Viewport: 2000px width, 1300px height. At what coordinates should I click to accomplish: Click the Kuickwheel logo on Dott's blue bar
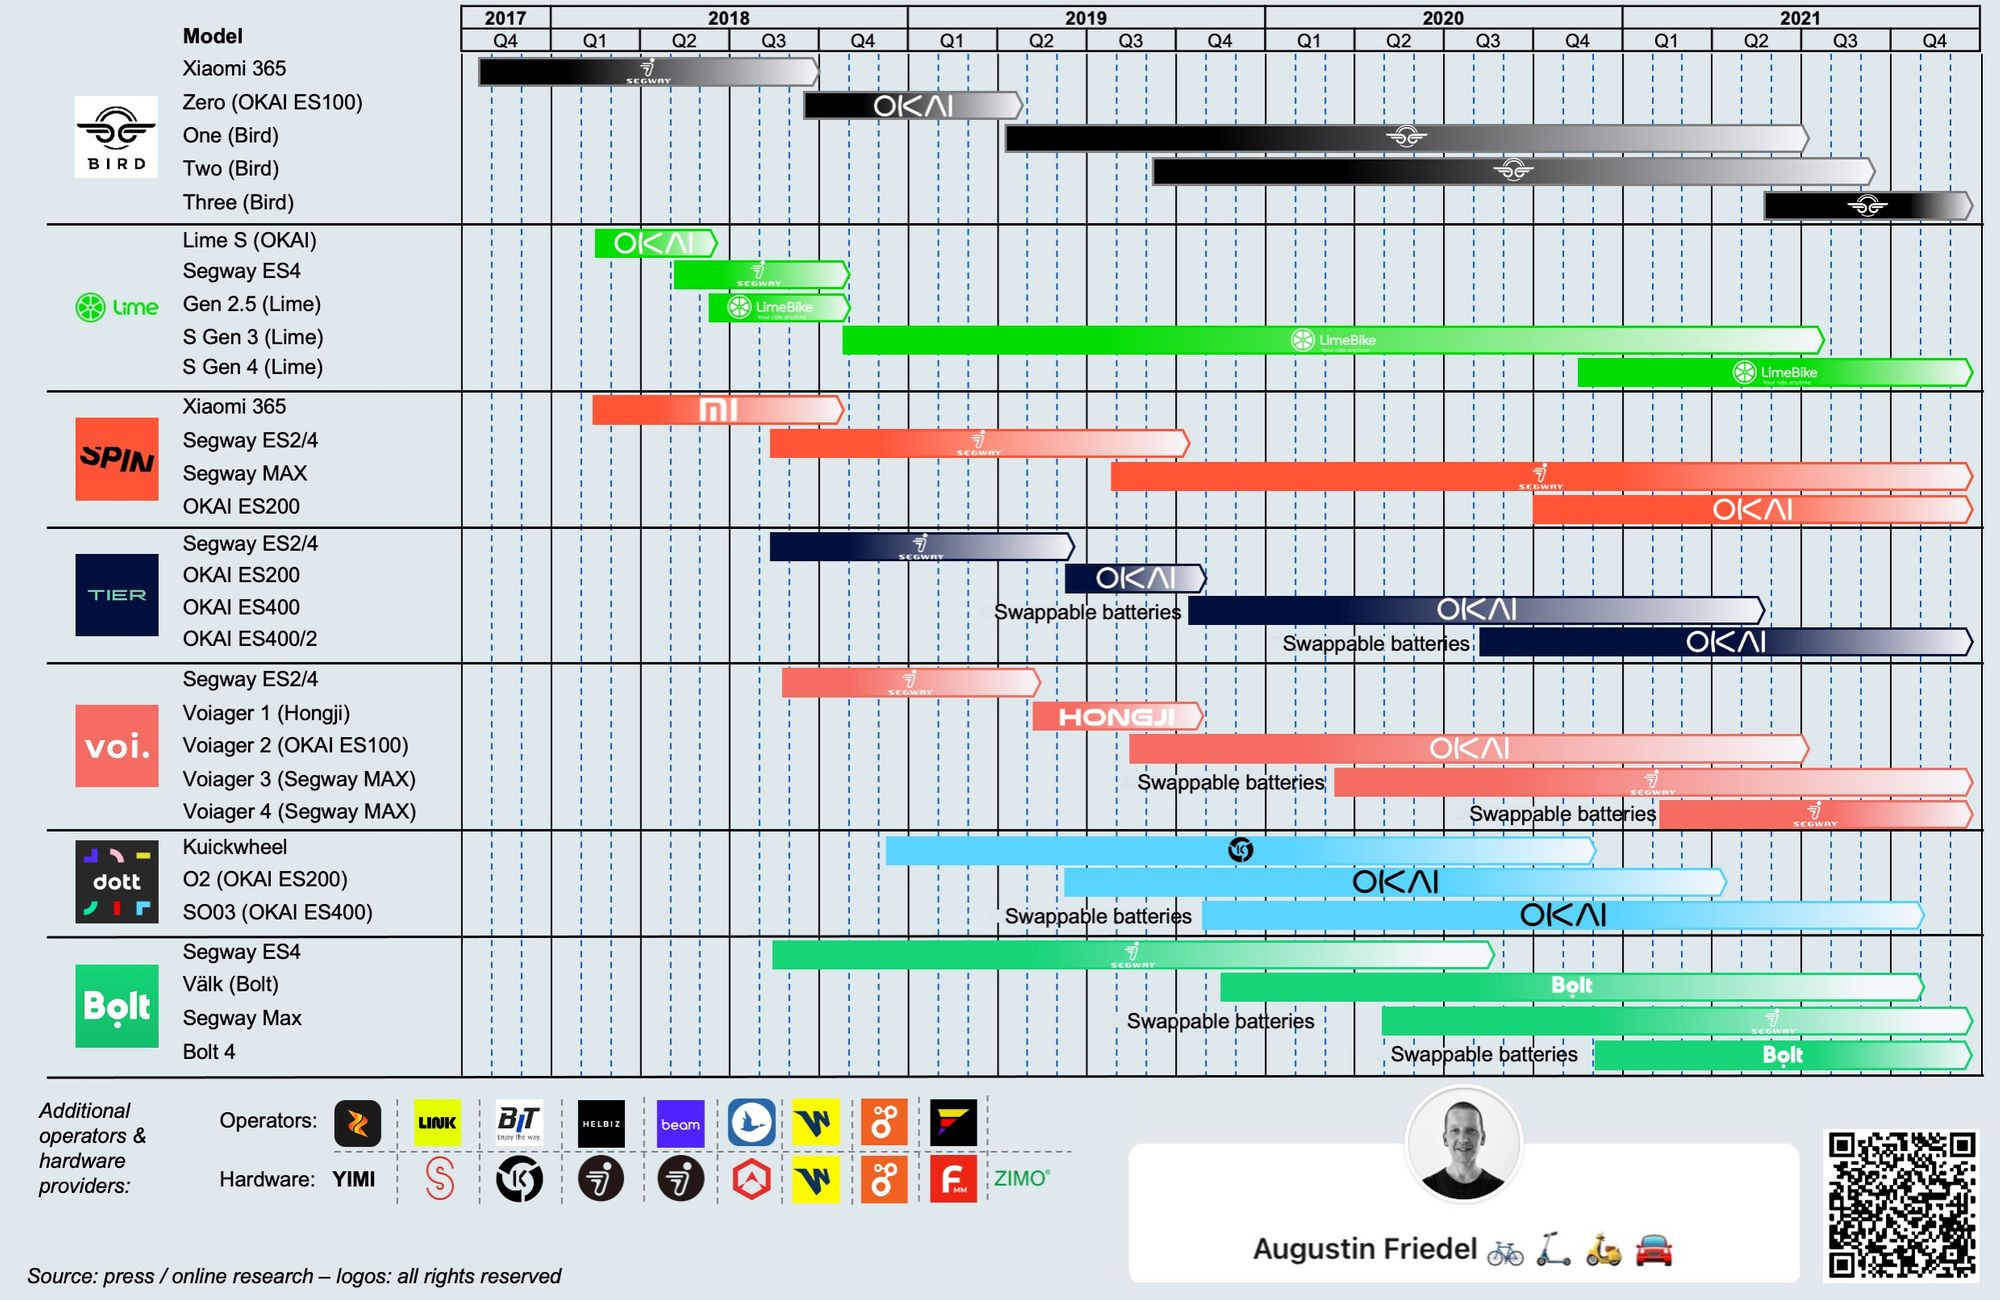[1240, 850]
